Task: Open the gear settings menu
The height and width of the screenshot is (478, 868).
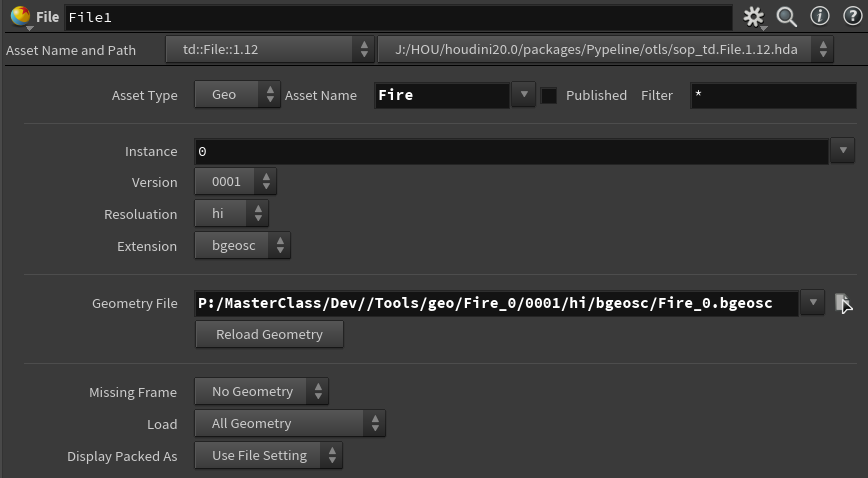Action: tap(753, 17)
